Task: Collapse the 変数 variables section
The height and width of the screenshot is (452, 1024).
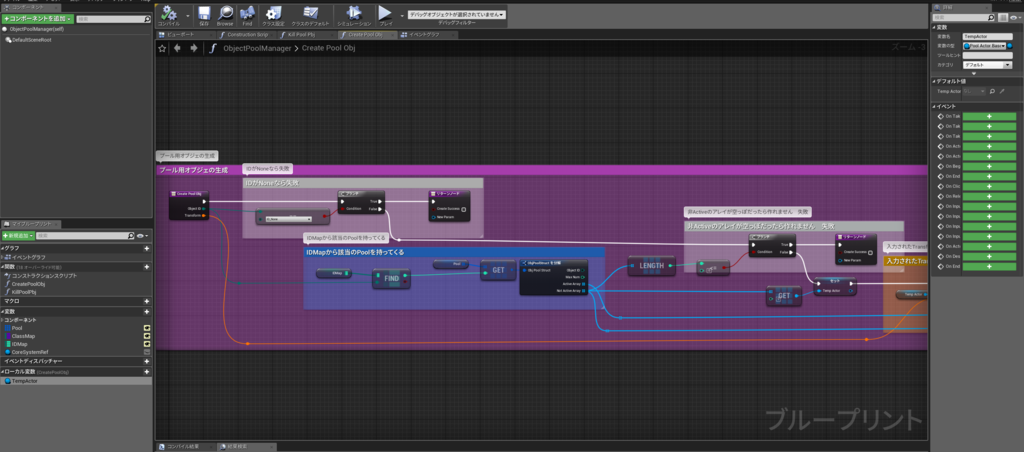Action: pos(2,312)
